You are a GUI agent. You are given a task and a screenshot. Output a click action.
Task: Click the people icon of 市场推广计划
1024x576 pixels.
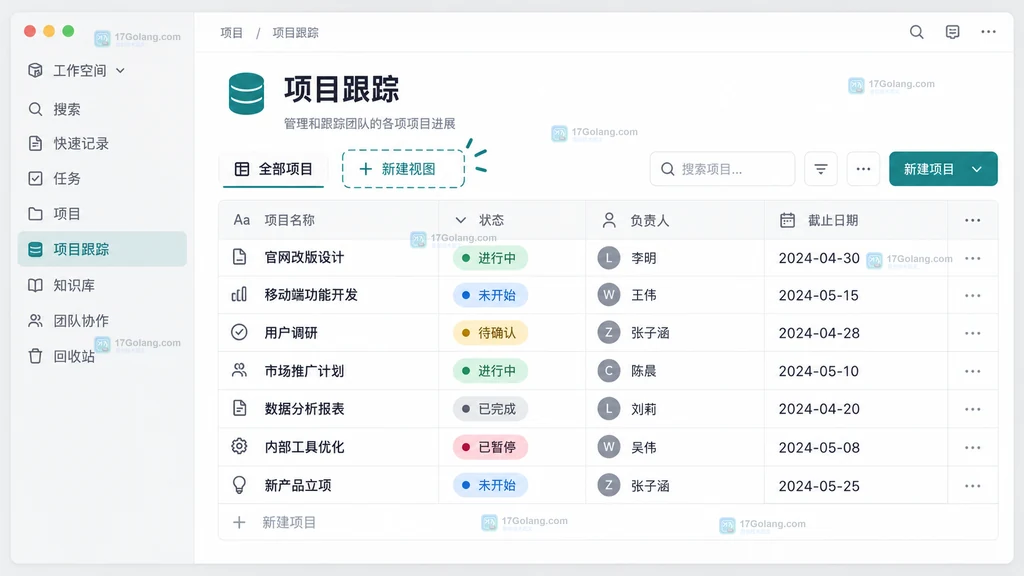point(240,370)
